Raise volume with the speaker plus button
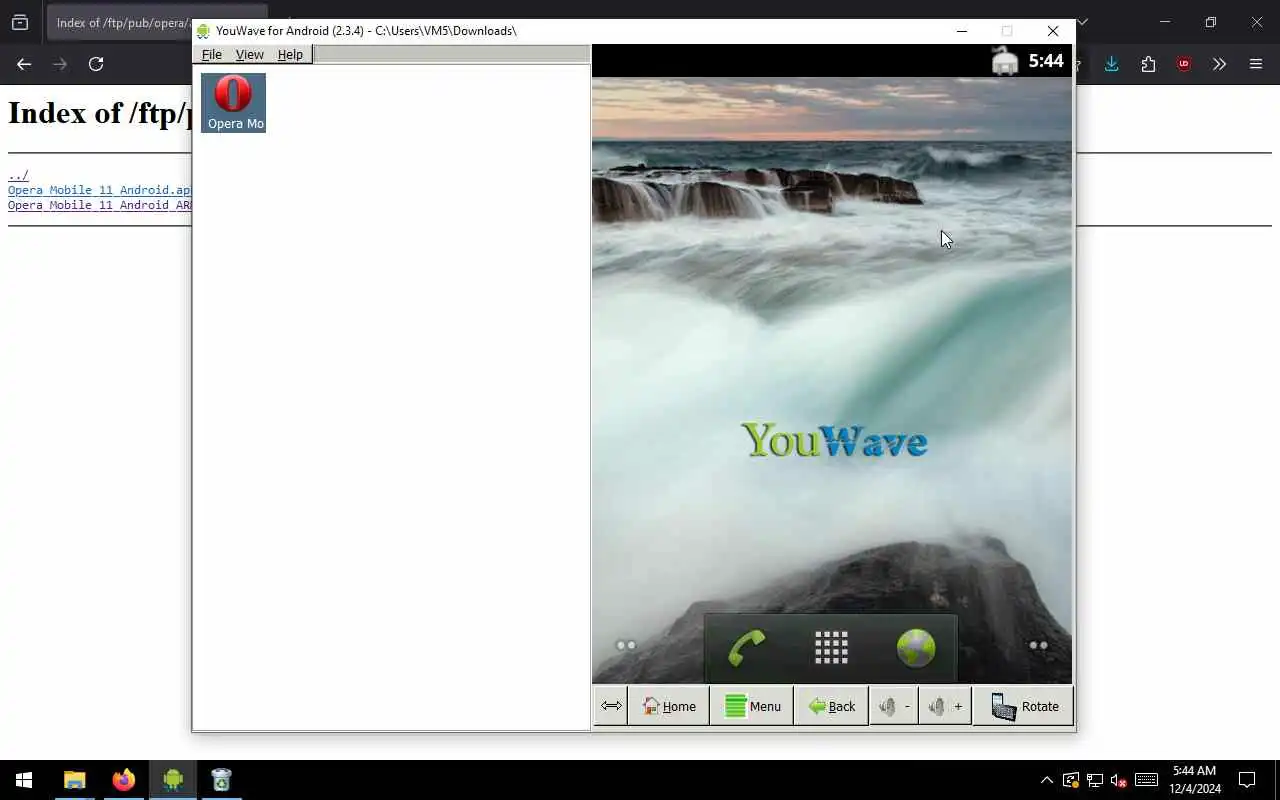The image size is (1280, 800). click(944, 706)
